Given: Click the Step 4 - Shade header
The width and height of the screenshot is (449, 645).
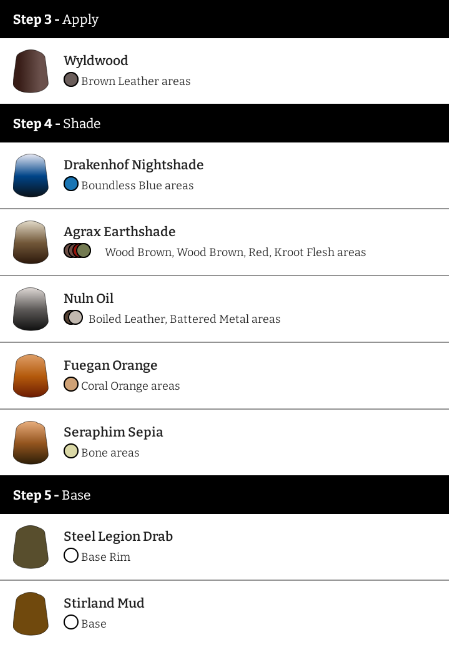Looking at the screenshot, I should click(x=224, y=123).
